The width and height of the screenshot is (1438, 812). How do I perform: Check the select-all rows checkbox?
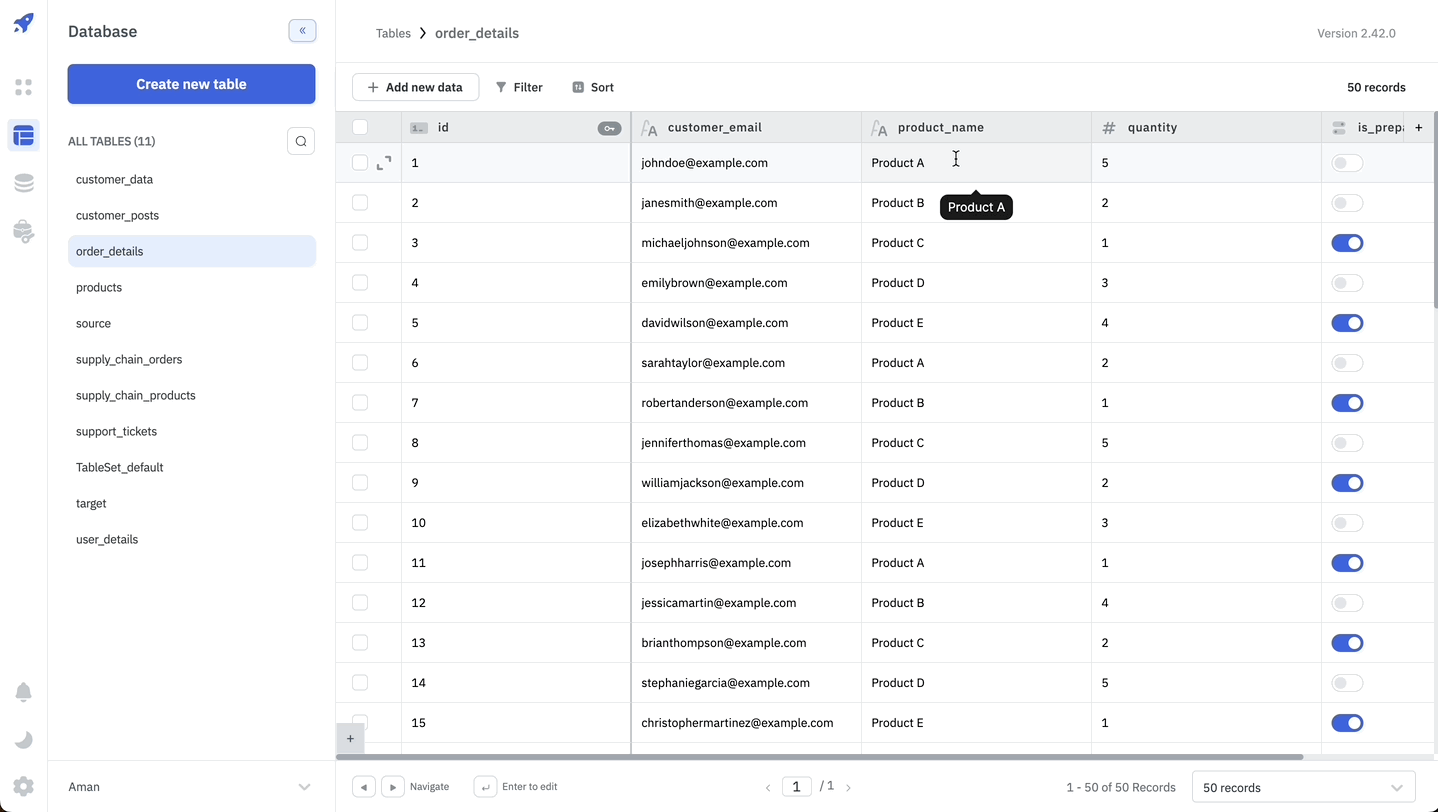360,127
